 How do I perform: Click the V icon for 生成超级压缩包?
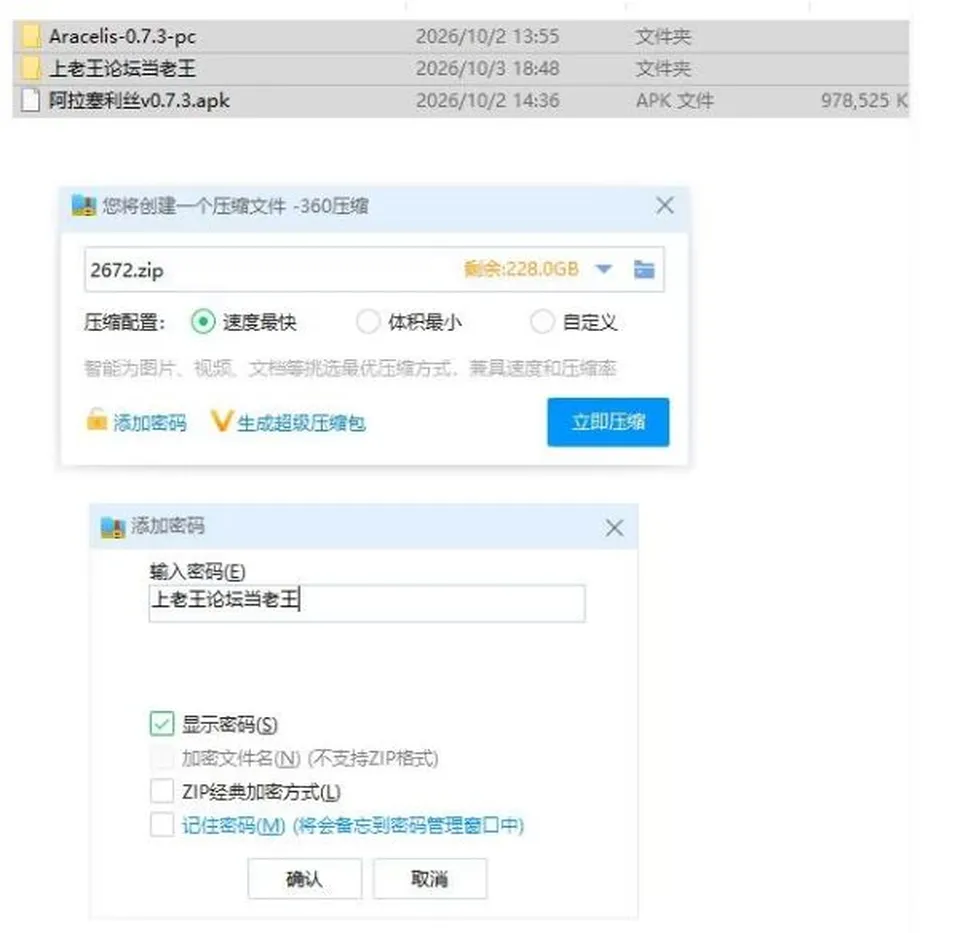[x=221, y=421]
